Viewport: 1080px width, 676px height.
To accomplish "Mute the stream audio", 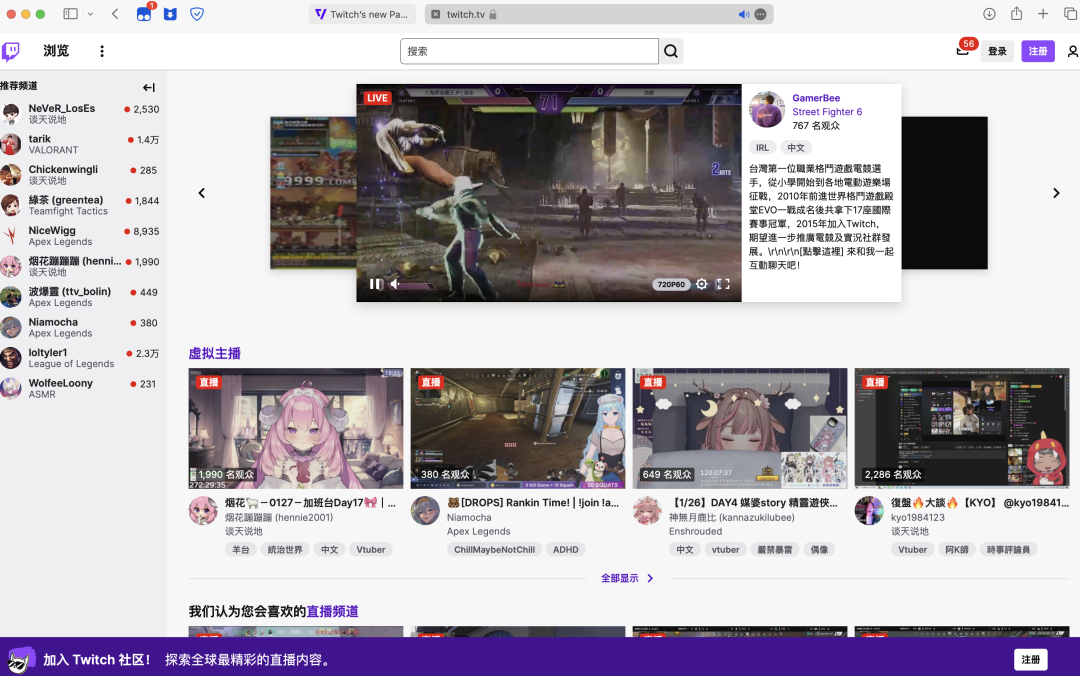I will click(x=395, y=284).
